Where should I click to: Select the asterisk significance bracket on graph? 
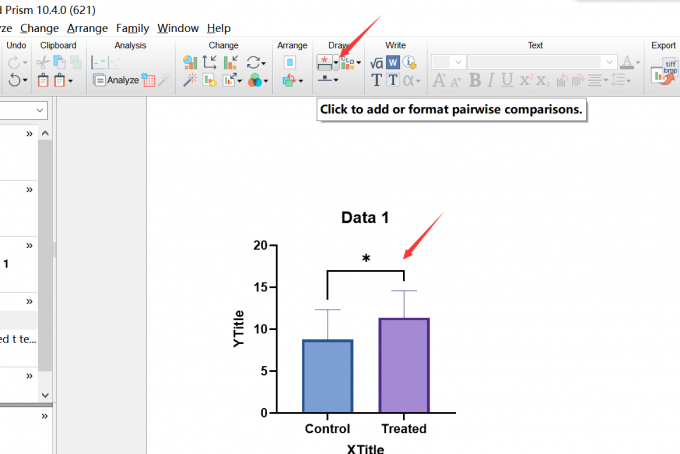[x=366, y=270]
